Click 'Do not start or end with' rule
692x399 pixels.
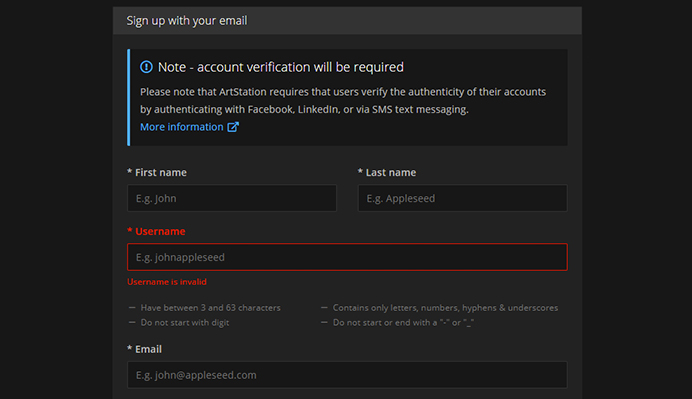403,323
